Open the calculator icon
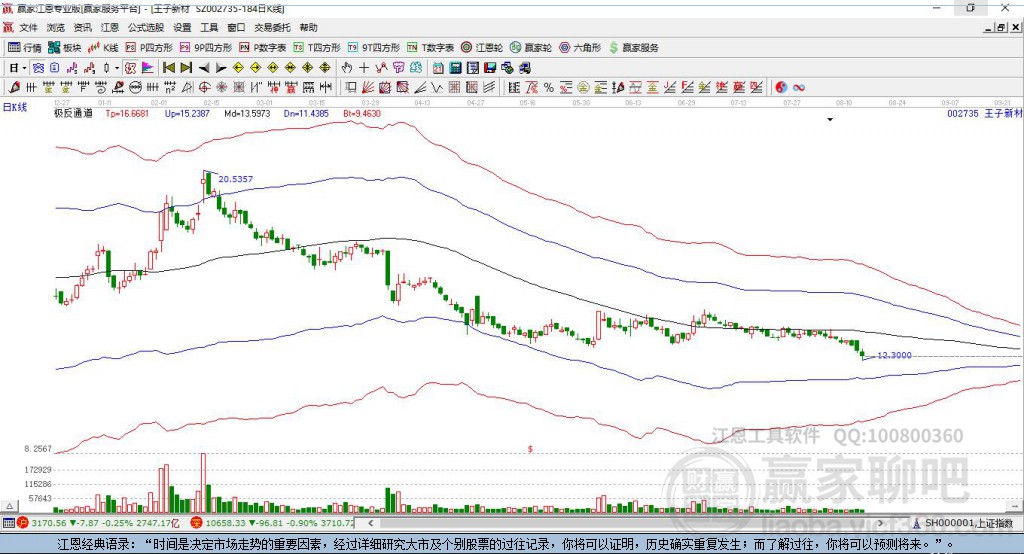This screenshot has width=1024, height=554. (456, 68)
